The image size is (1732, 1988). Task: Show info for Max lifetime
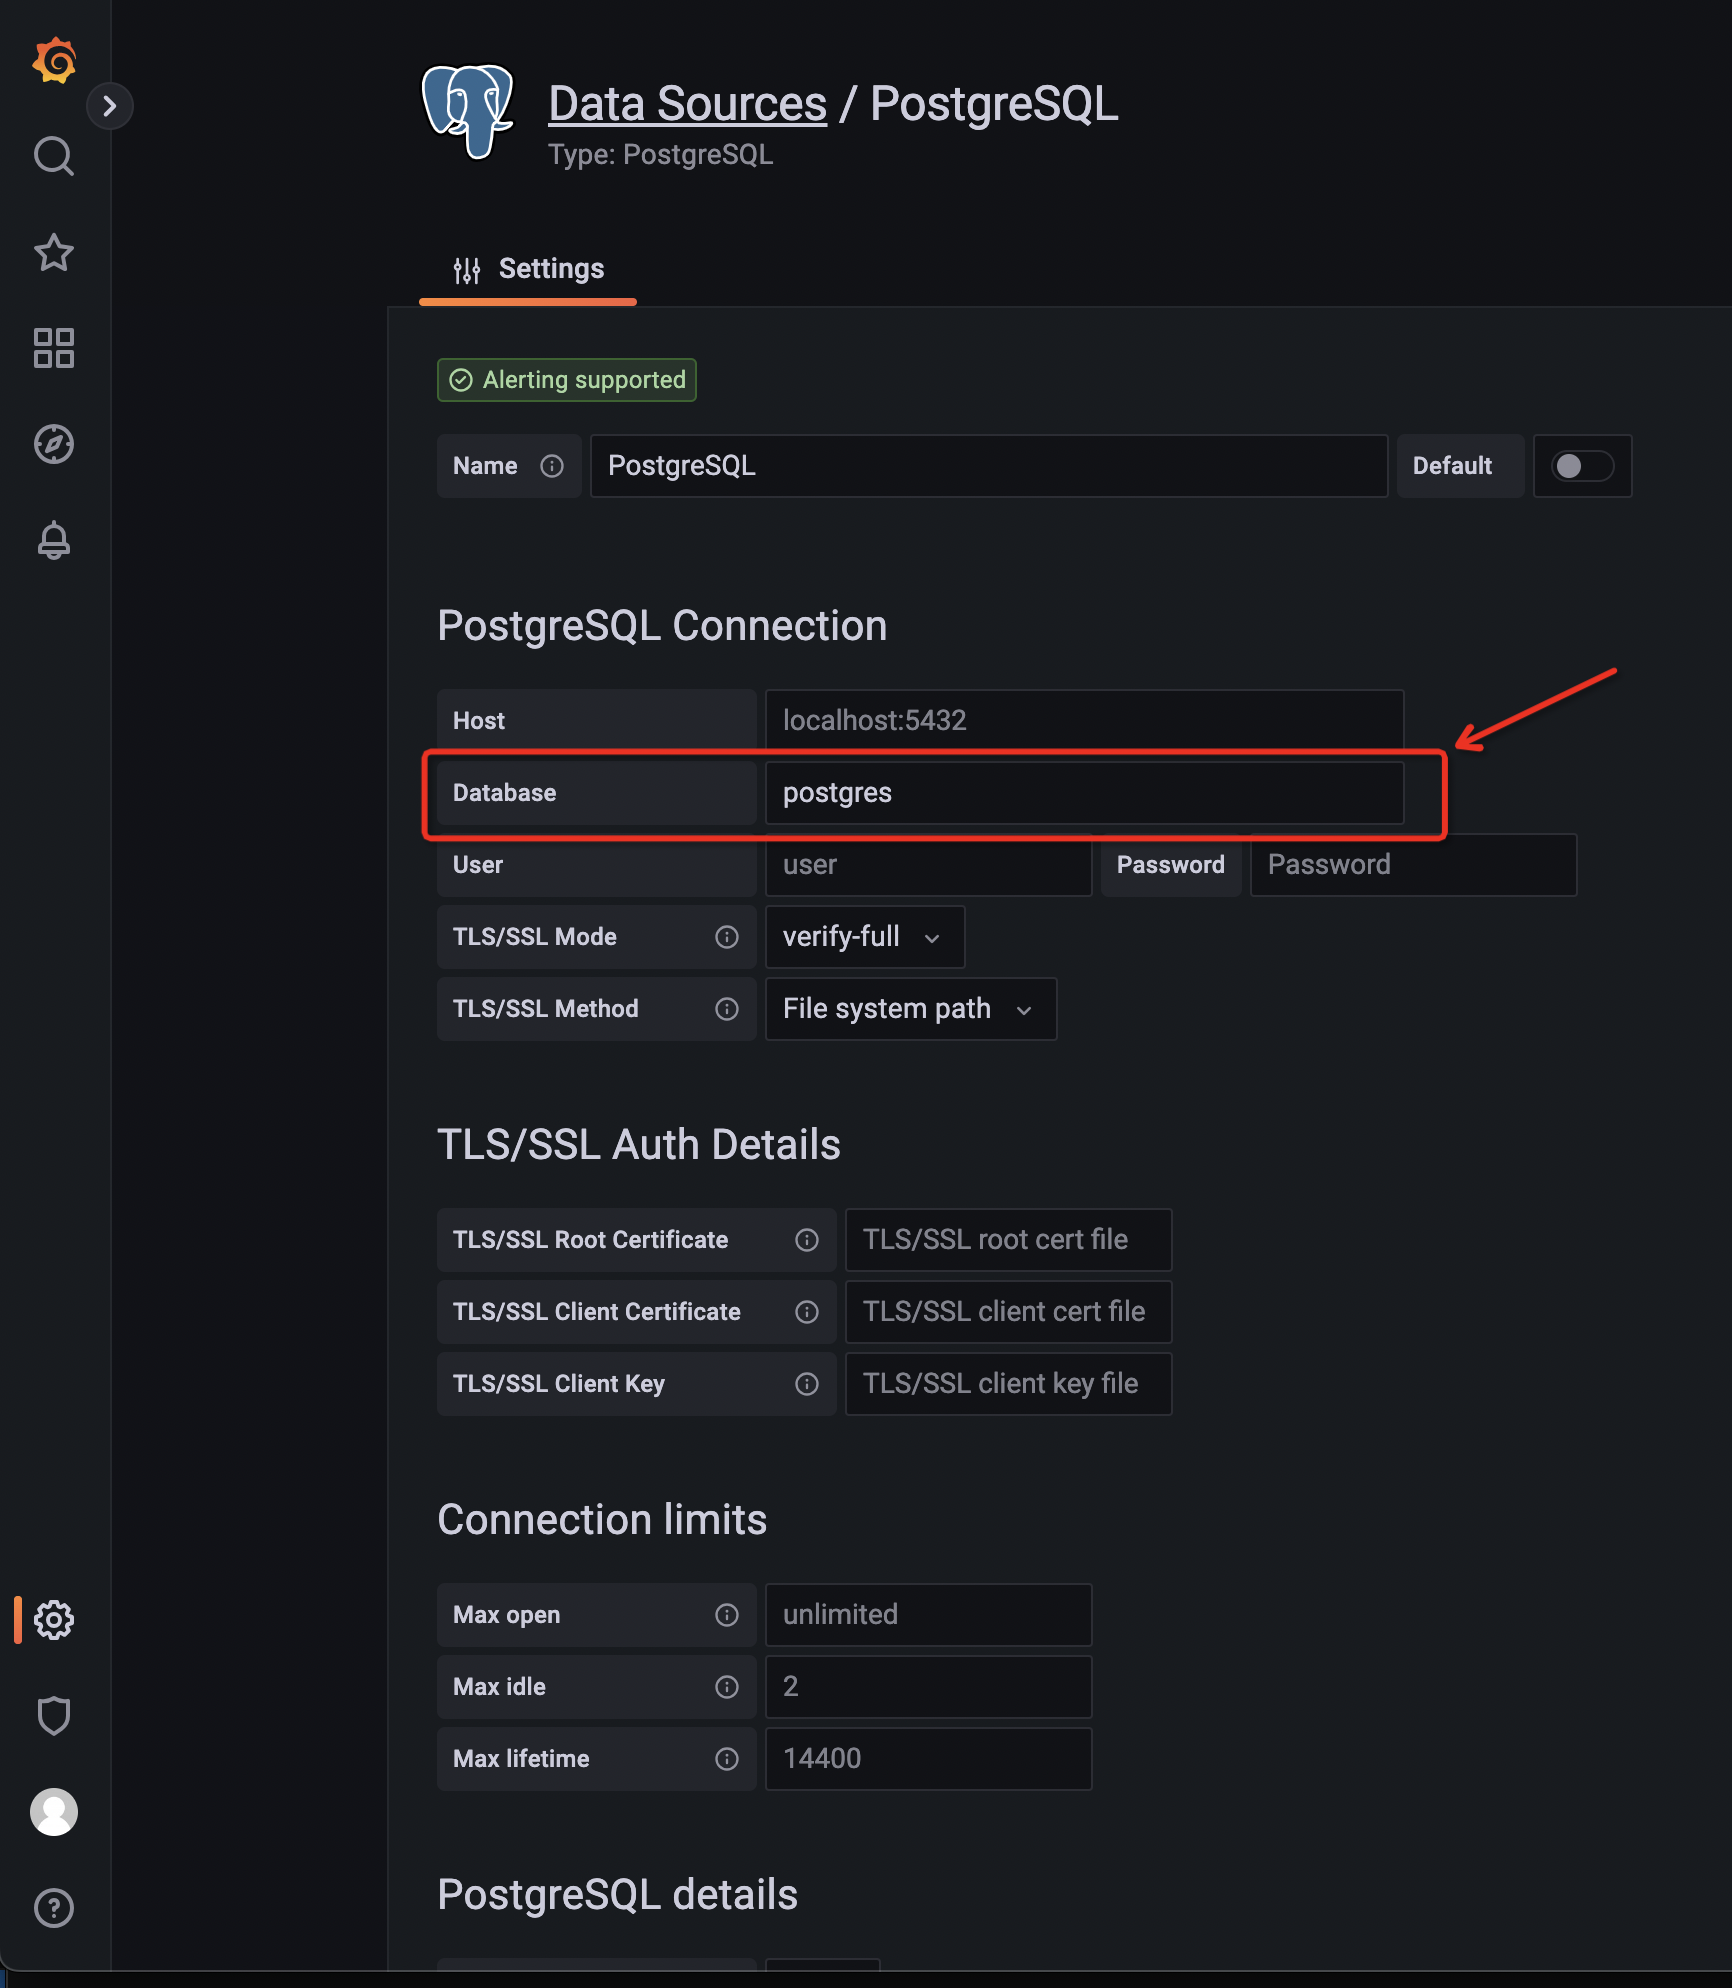tap(727, 1759)
